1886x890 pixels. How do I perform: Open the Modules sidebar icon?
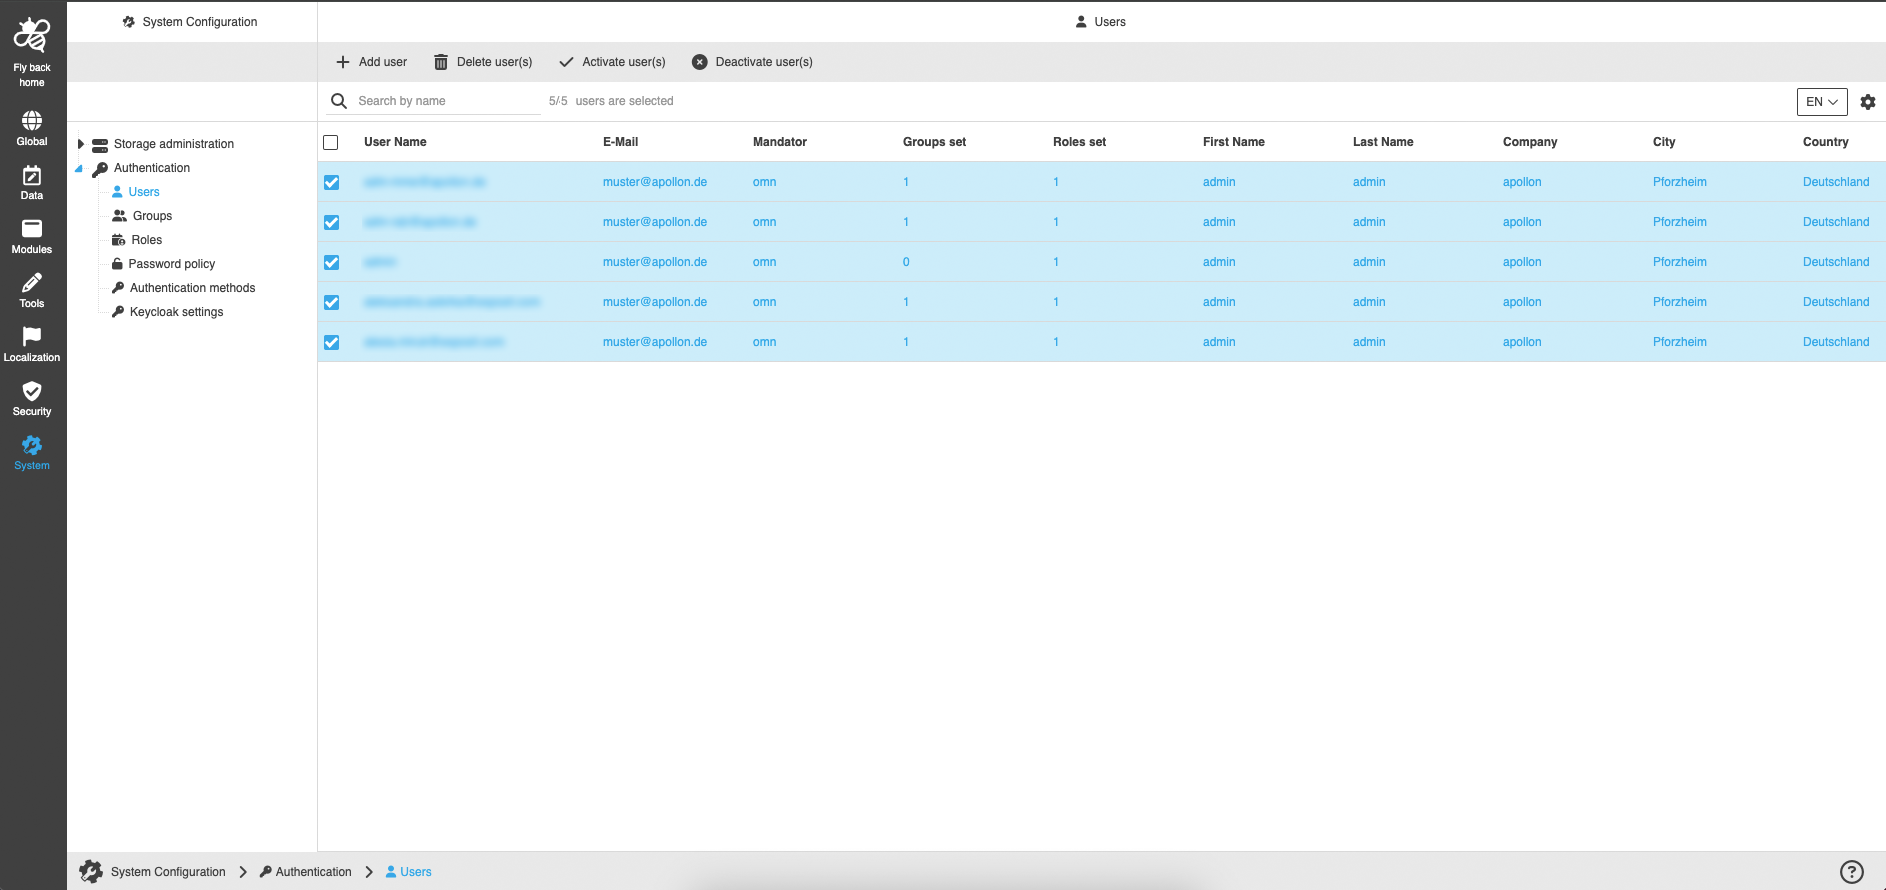(x=32, y=230)
